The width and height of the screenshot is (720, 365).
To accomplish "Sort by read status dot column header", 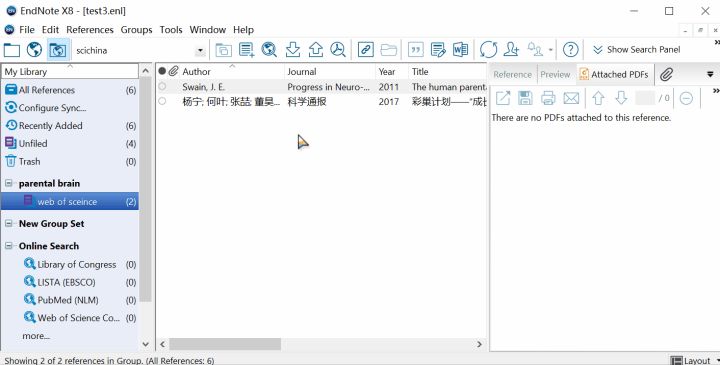I will [x=162, y=71].
